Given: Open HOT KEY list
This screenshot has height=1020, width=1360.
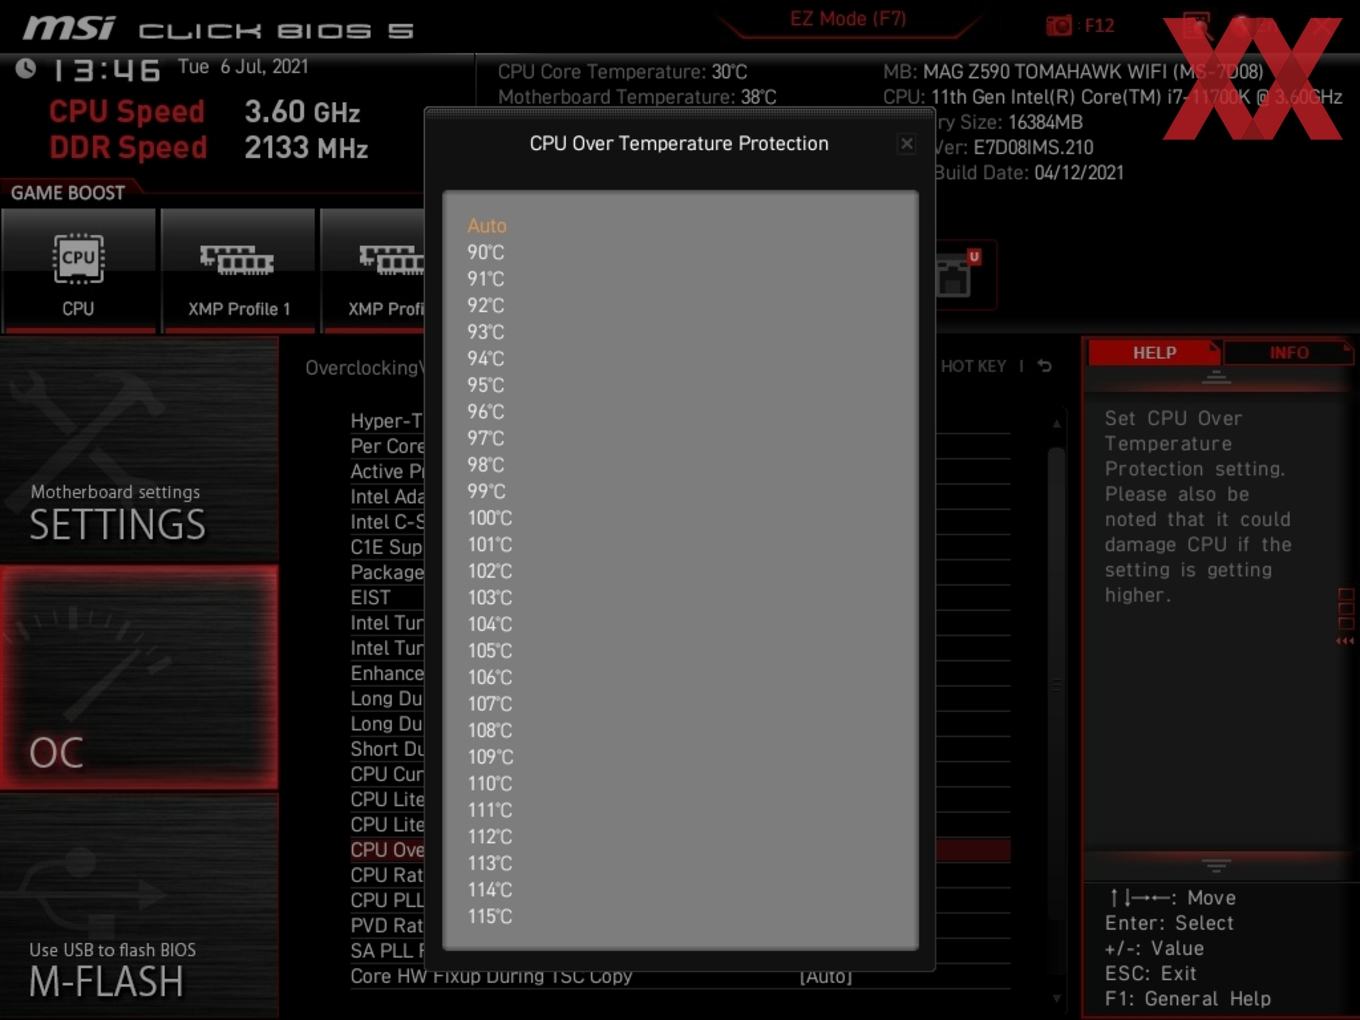Looking at the screenshot, I should (x=973, y=367).
